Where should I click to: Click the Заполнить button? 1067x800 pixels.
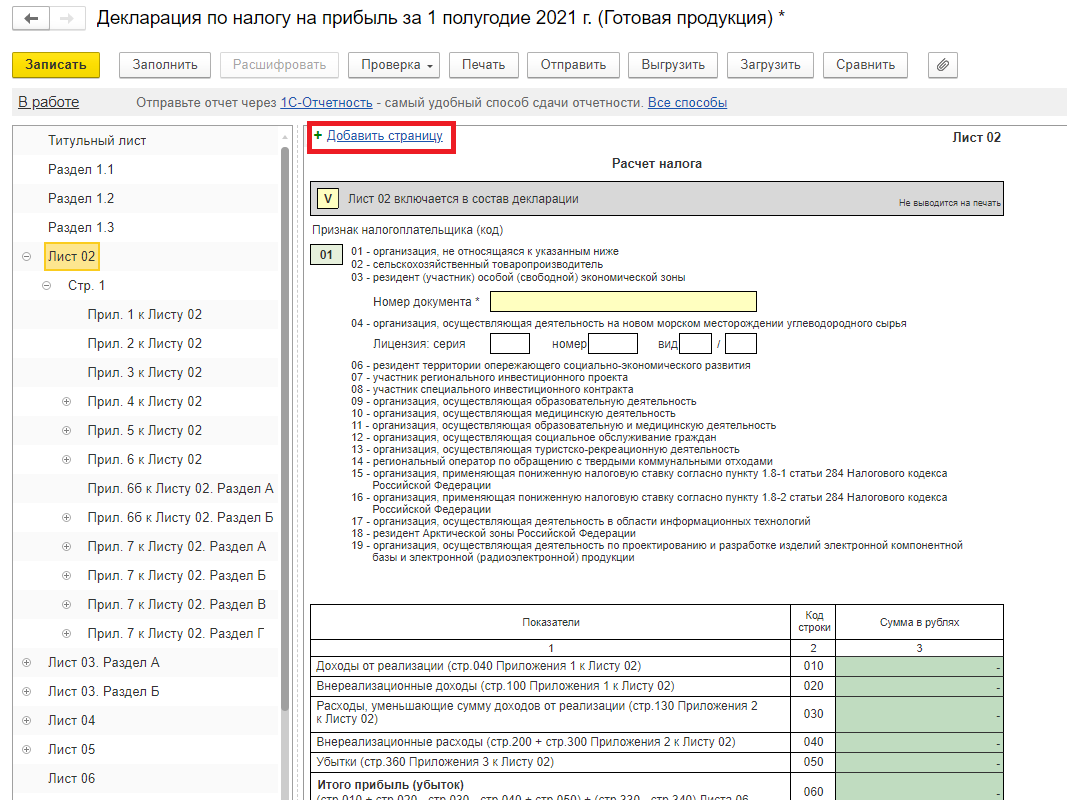tap(165, 65)
